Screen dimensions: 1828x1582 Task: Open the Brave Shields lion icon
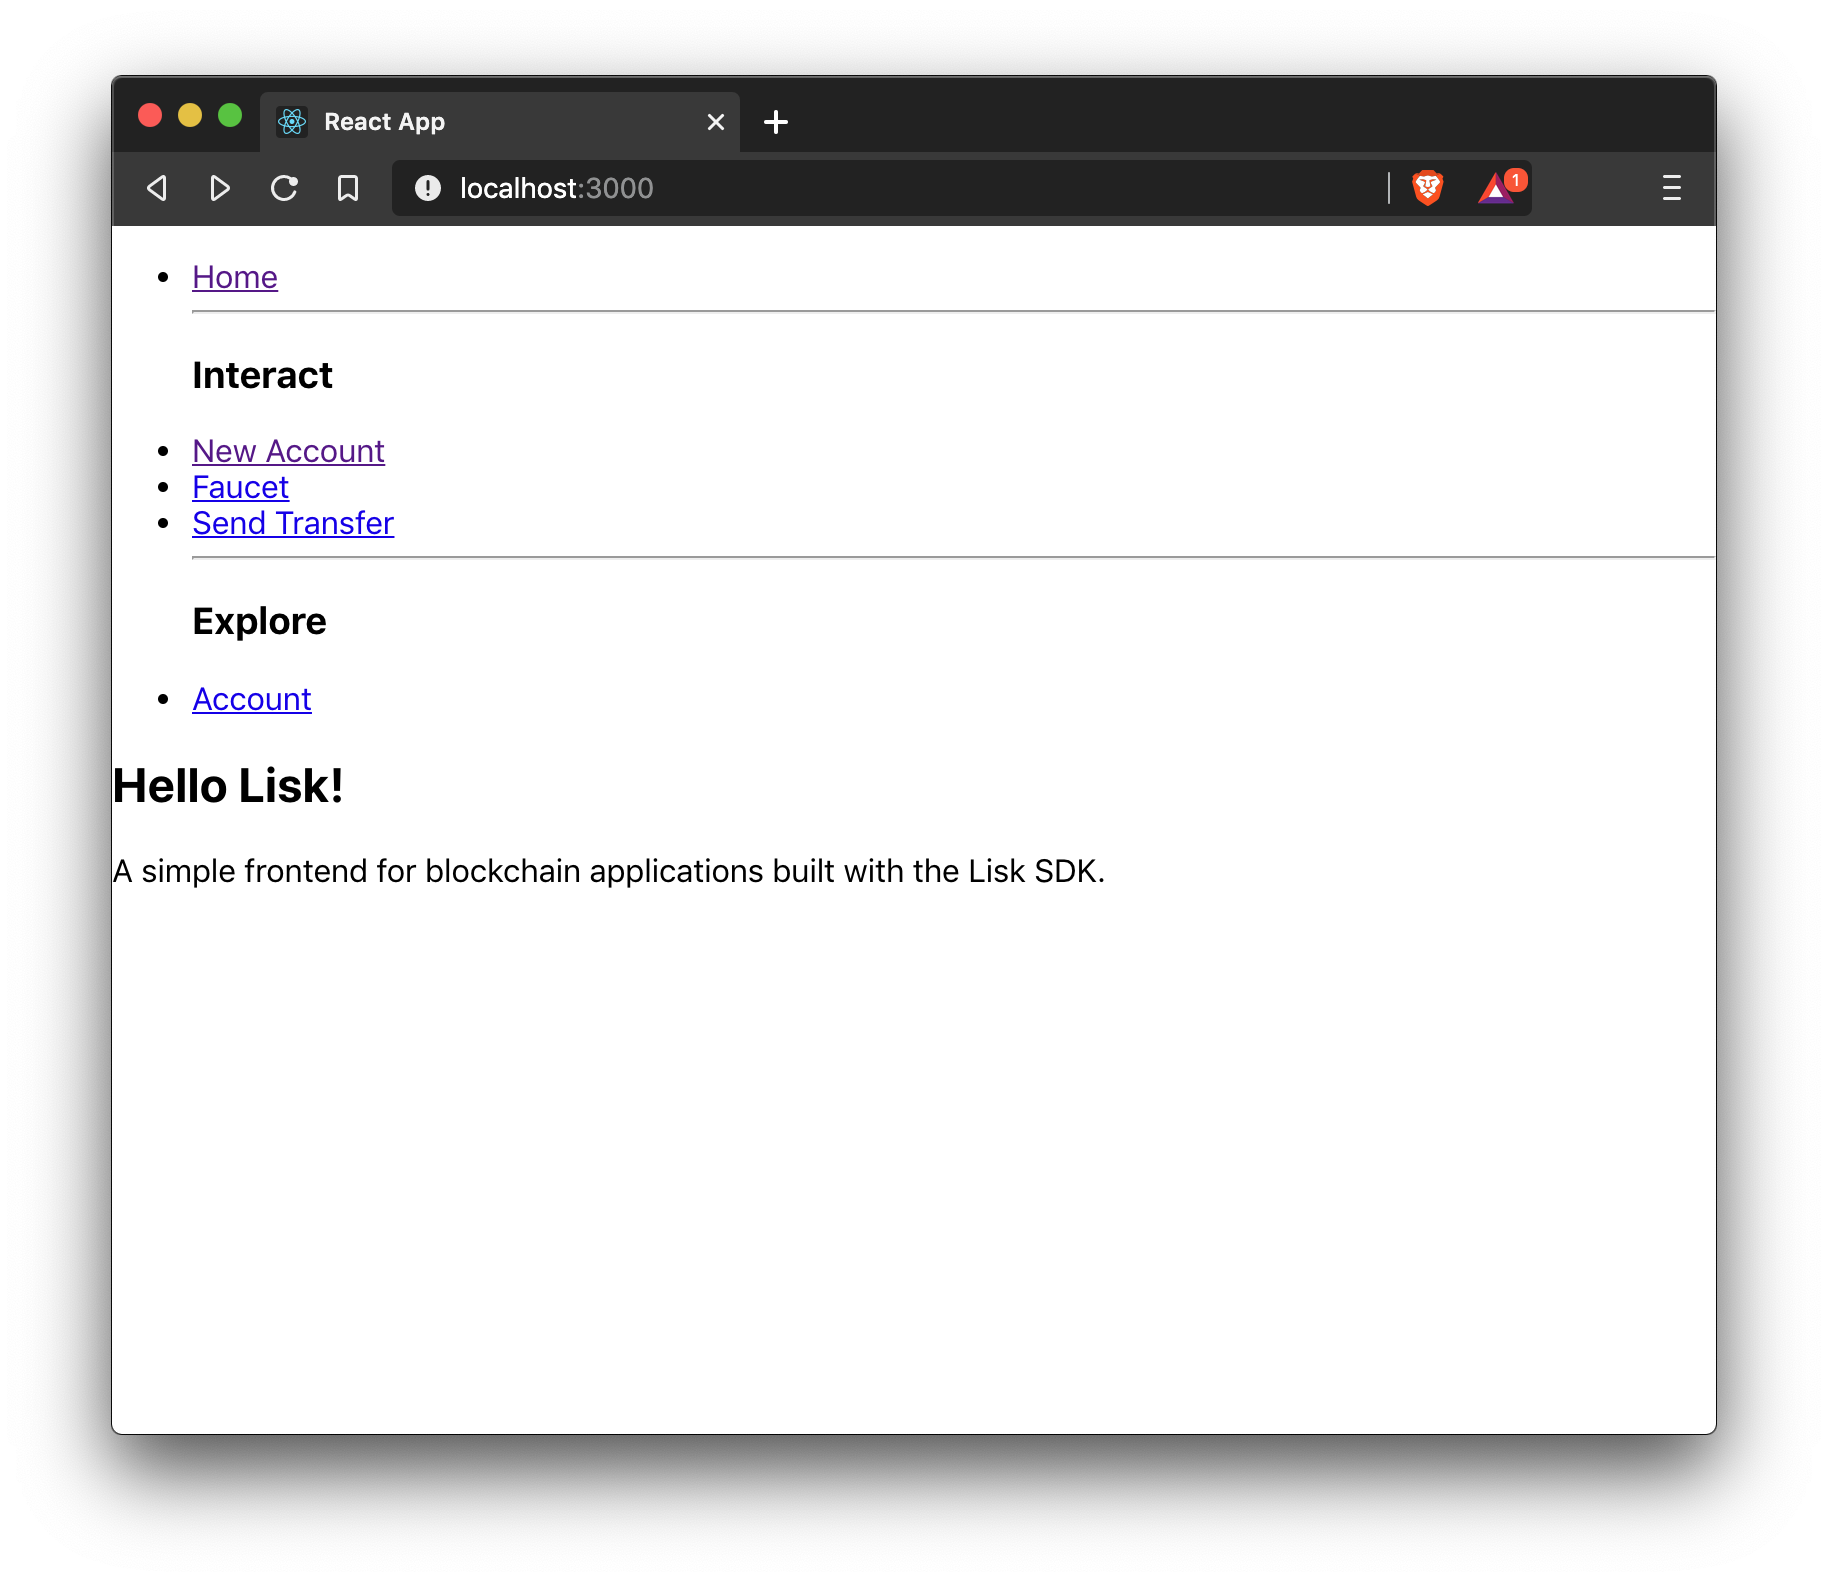tap(1428, 188)
